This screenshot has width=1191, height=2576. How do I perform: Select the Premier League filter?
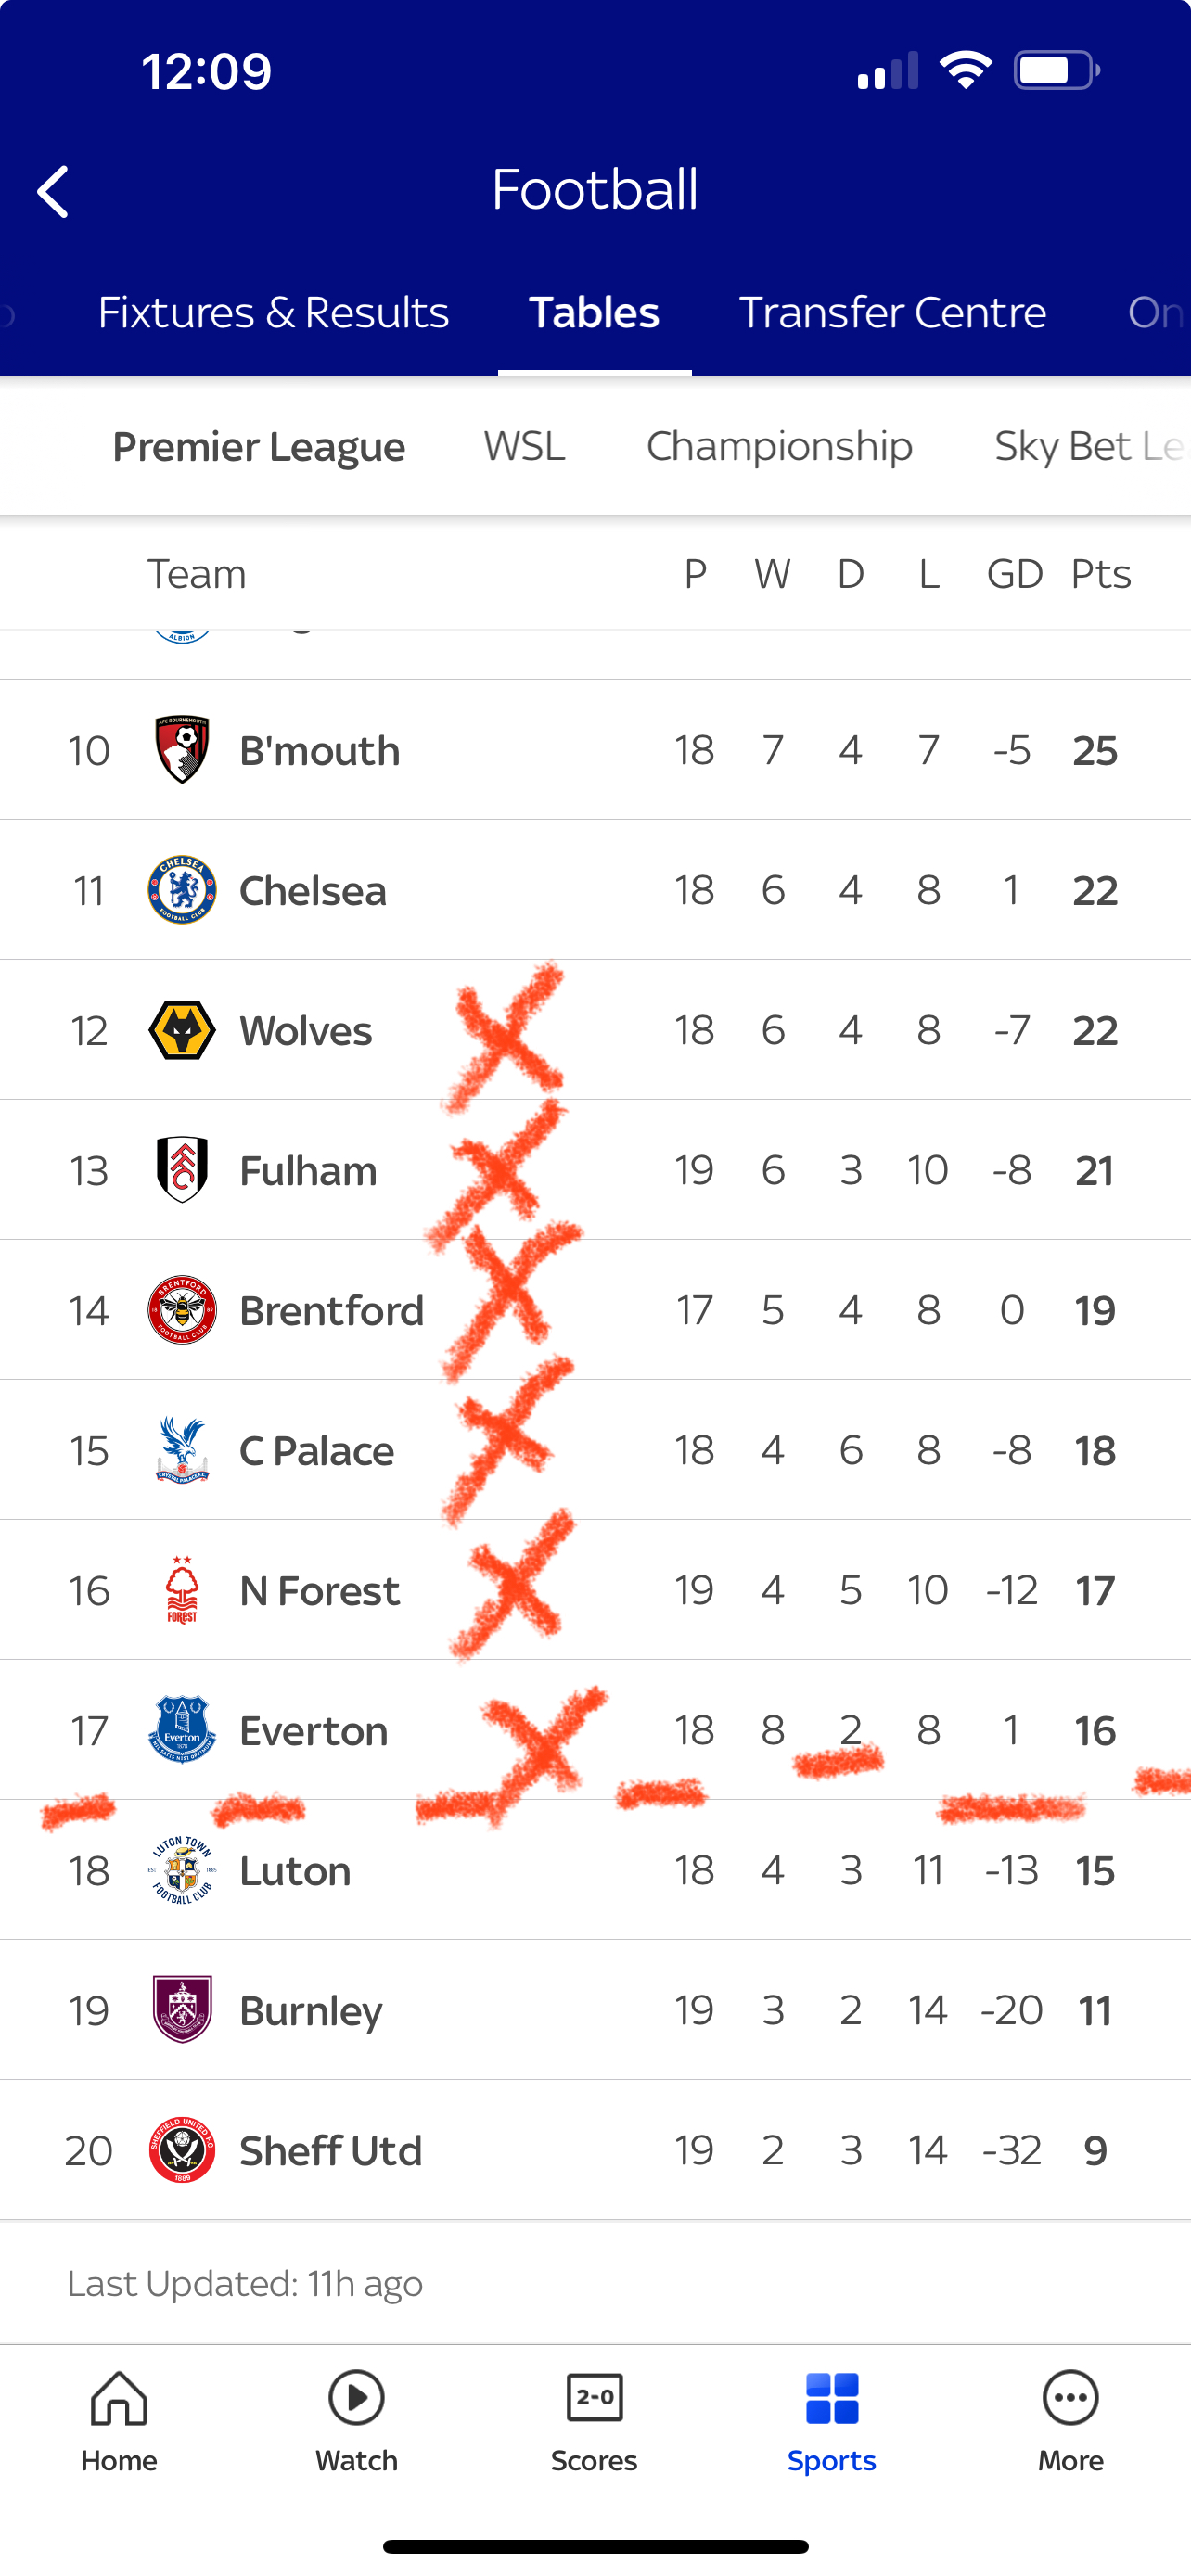[x=259, y=446]
